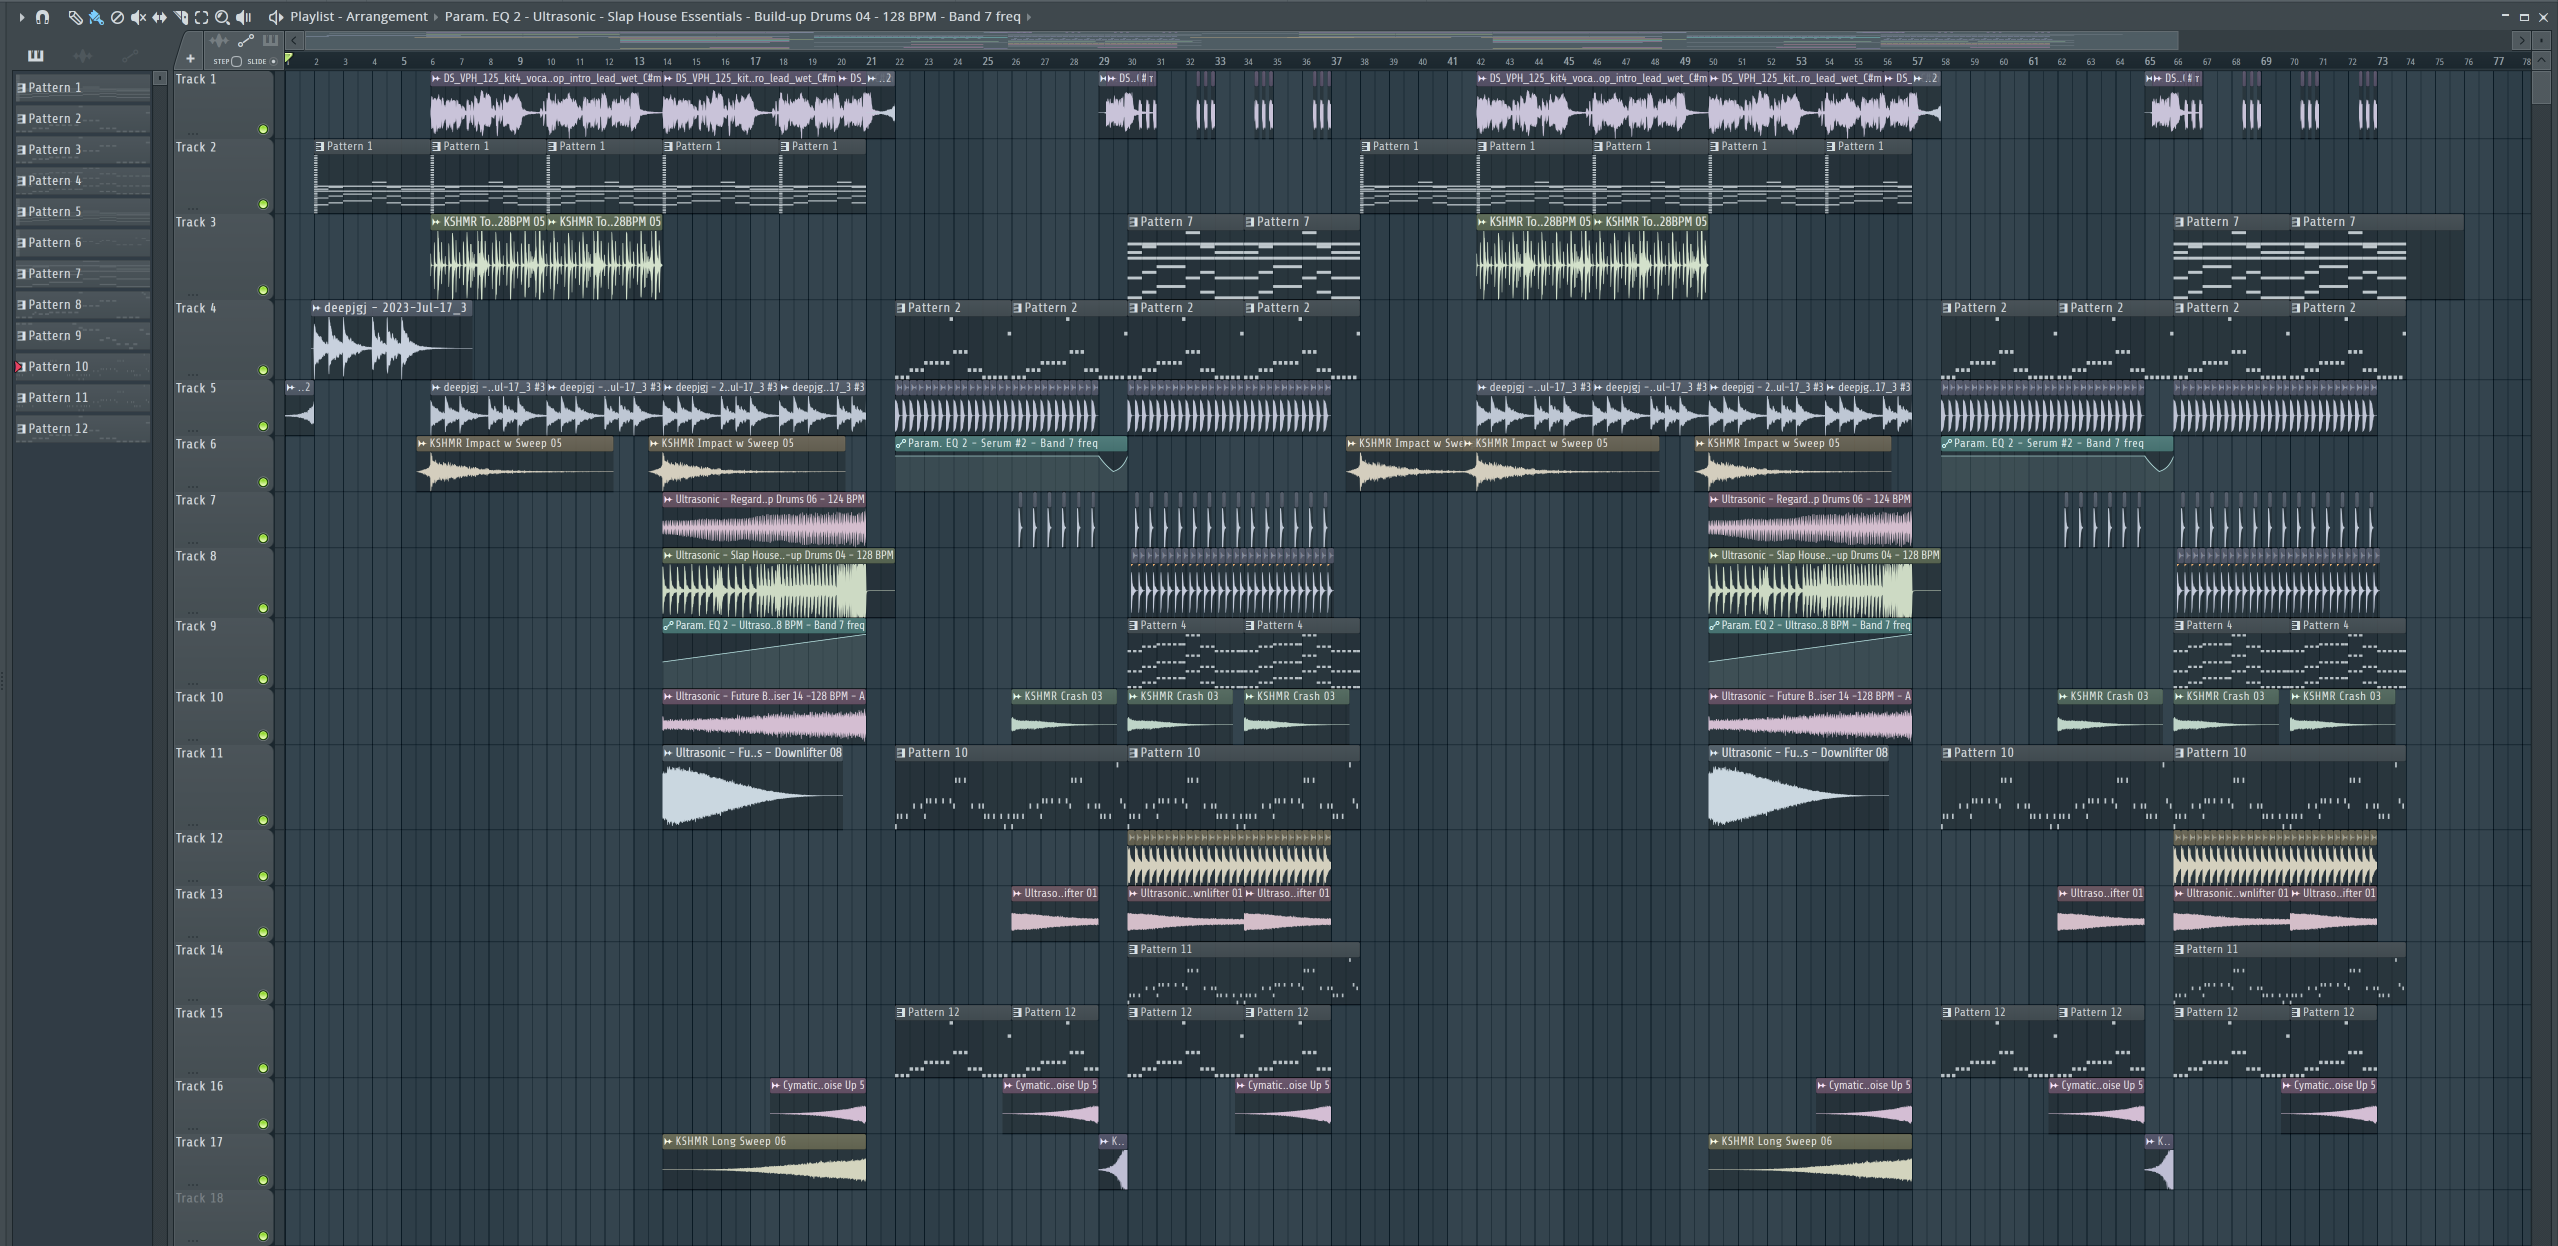This screenshot has width=2558, height=1246.
Task: Select Pattern 7 in the picker
Action: (83, 274)
